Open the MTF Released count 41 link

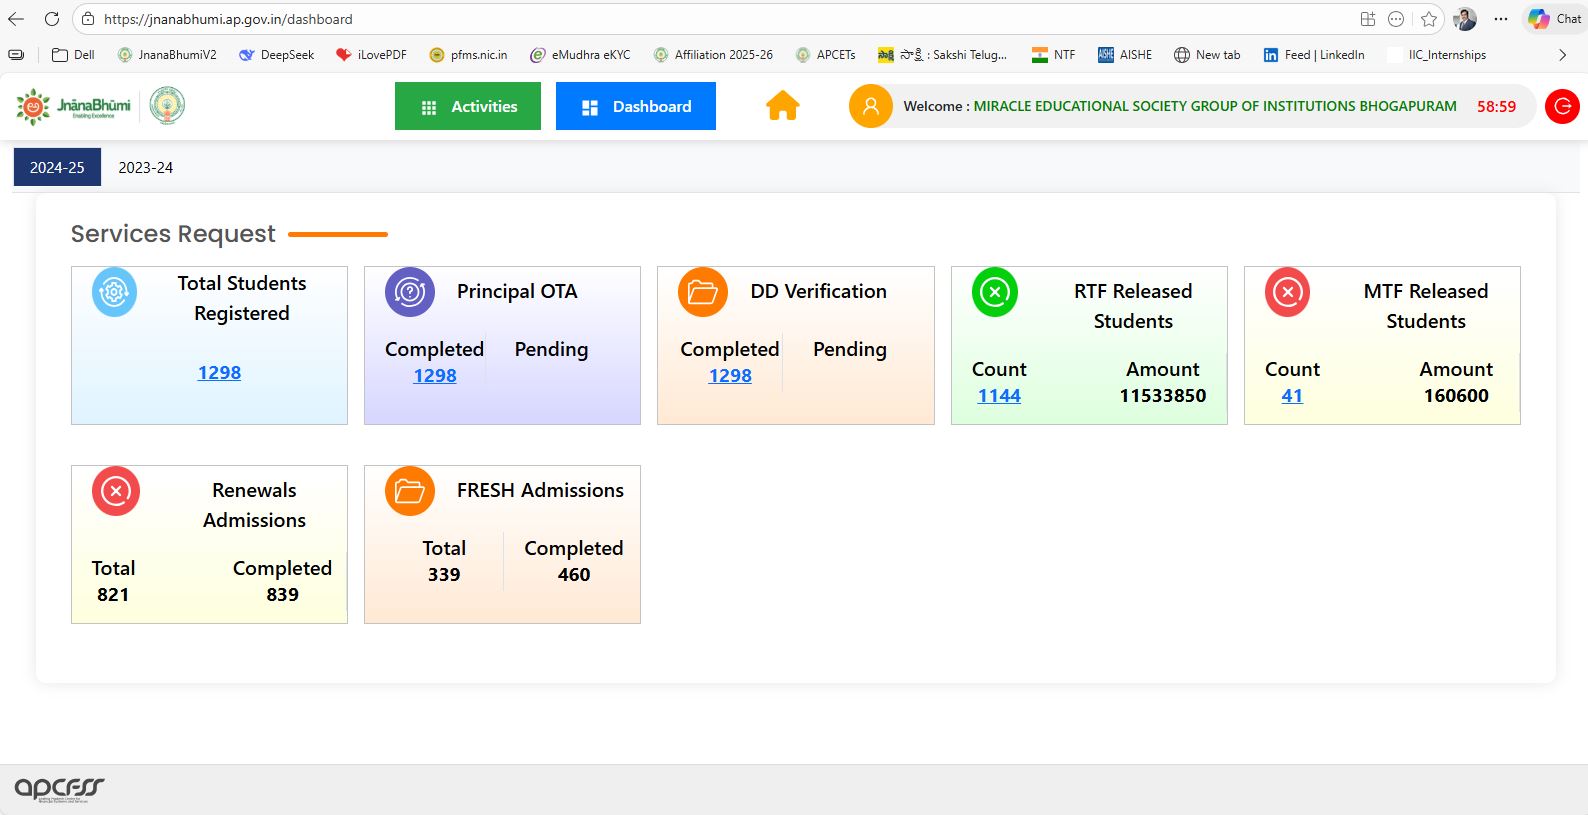[x=1292, y=396]
